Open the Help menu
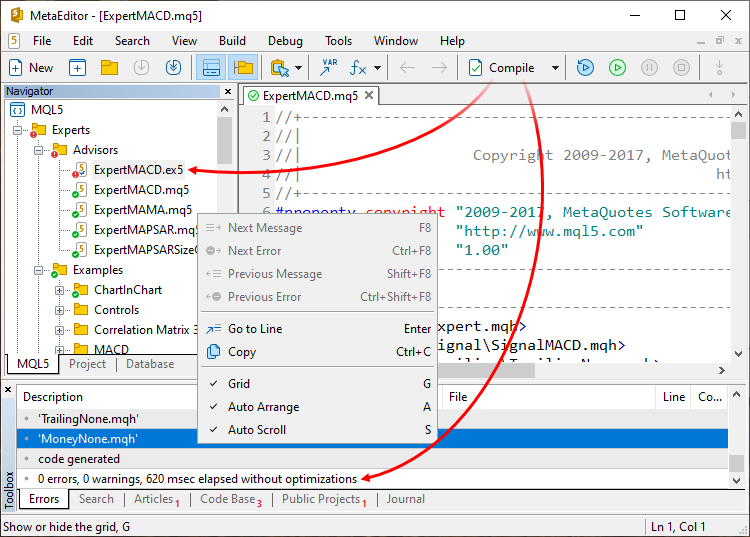This screenshot has height=537, width=750. pyautogui.click(x=452, y=41)
